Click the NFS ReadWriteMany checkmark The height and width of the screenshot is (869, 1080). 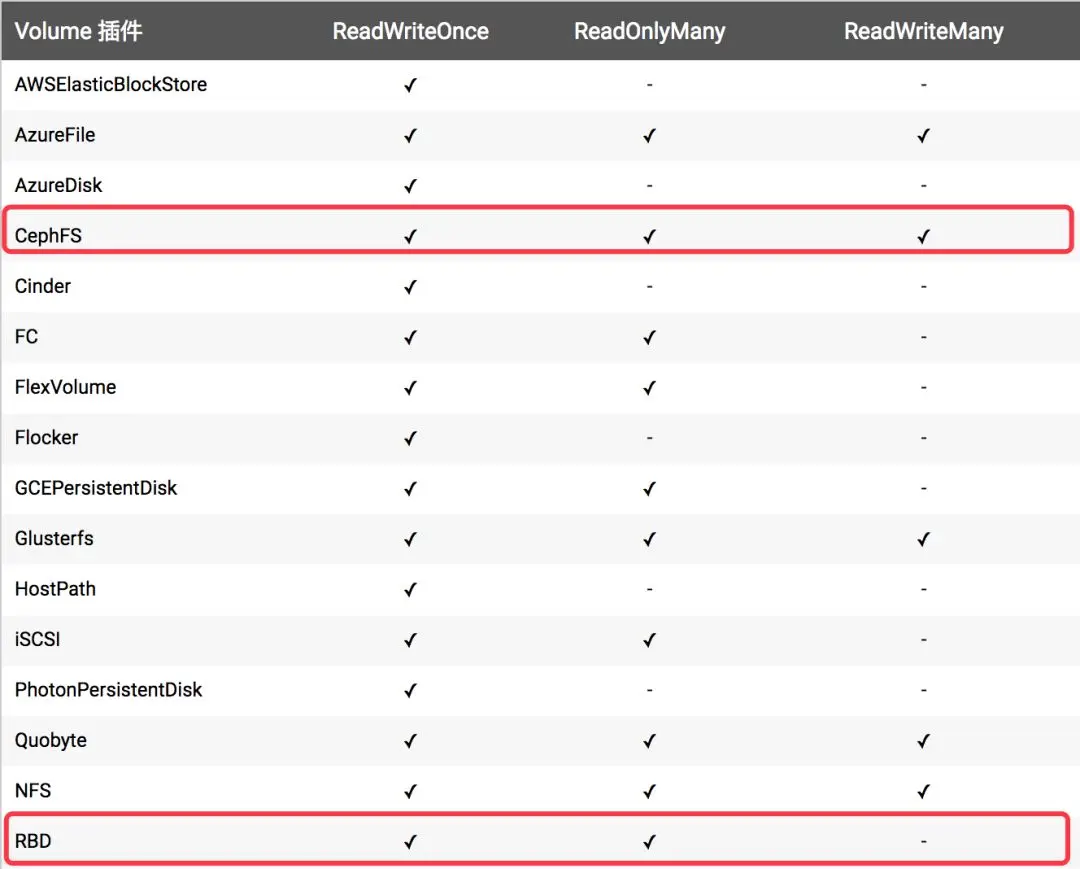(x=924, y=792)
